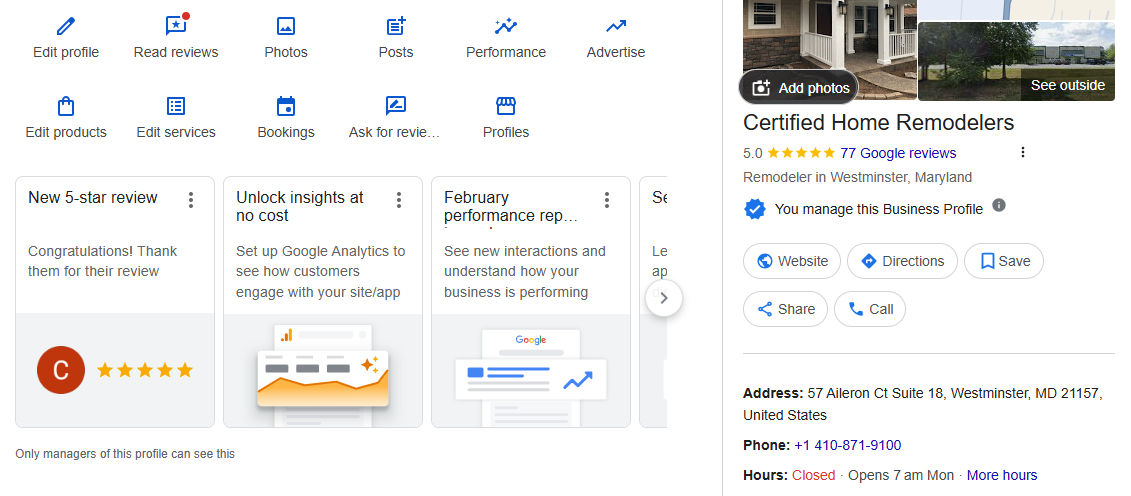This screenshot has height=496, width=1131.
Task: Open Edit profile pencil icon
Action: [x=66, y=27]
